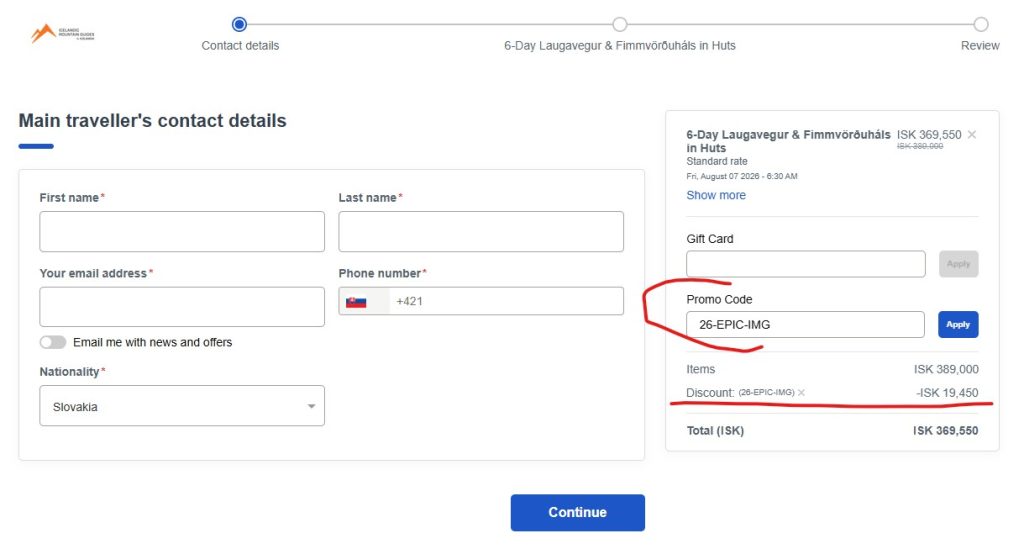Expand Nationality list with the arrow
The width and height of the screenshot is (1024, 549).
312,406
